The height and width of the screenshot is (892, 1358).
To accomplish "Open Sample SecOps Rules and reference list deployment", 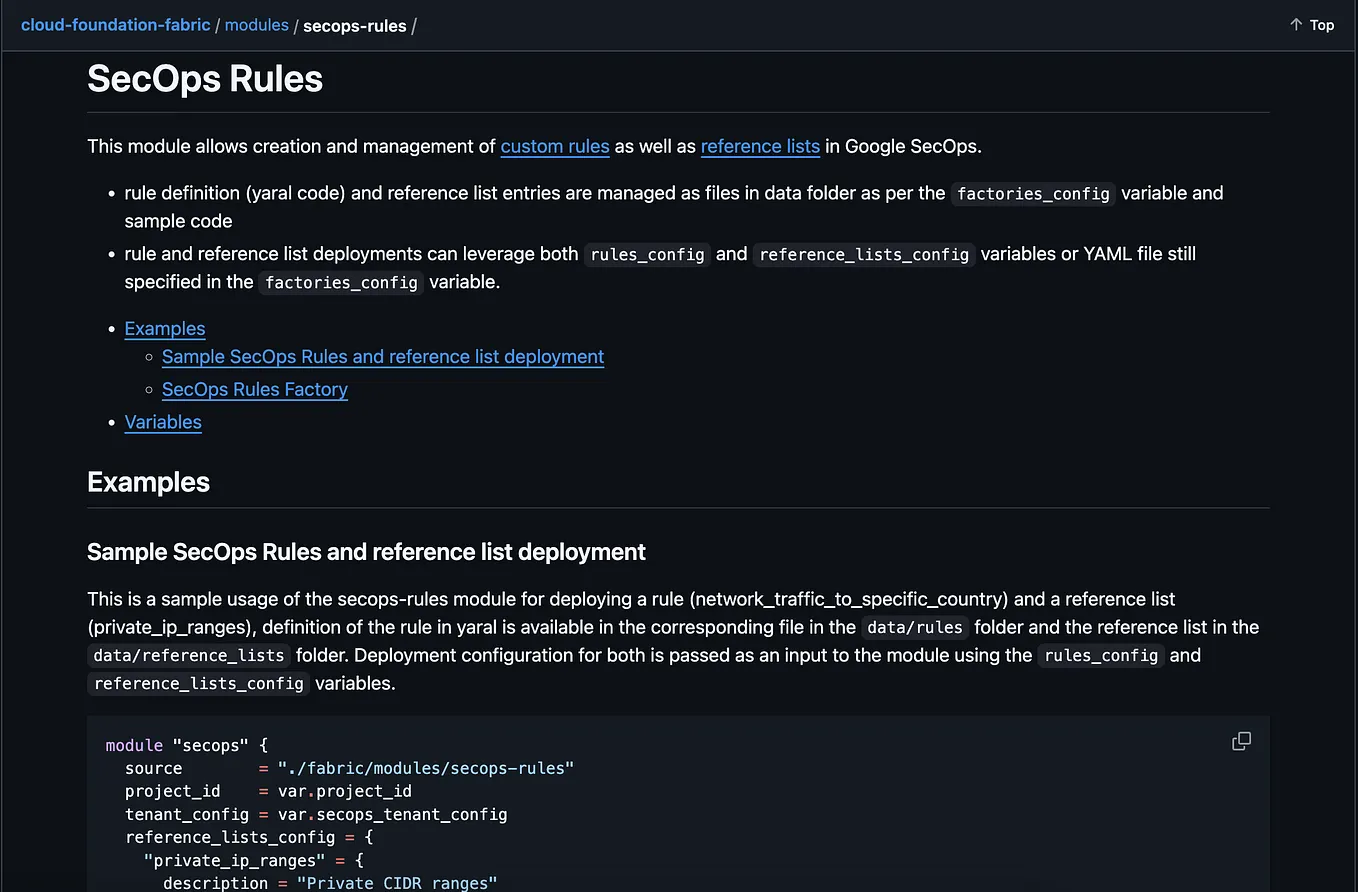I will [383, 356].
